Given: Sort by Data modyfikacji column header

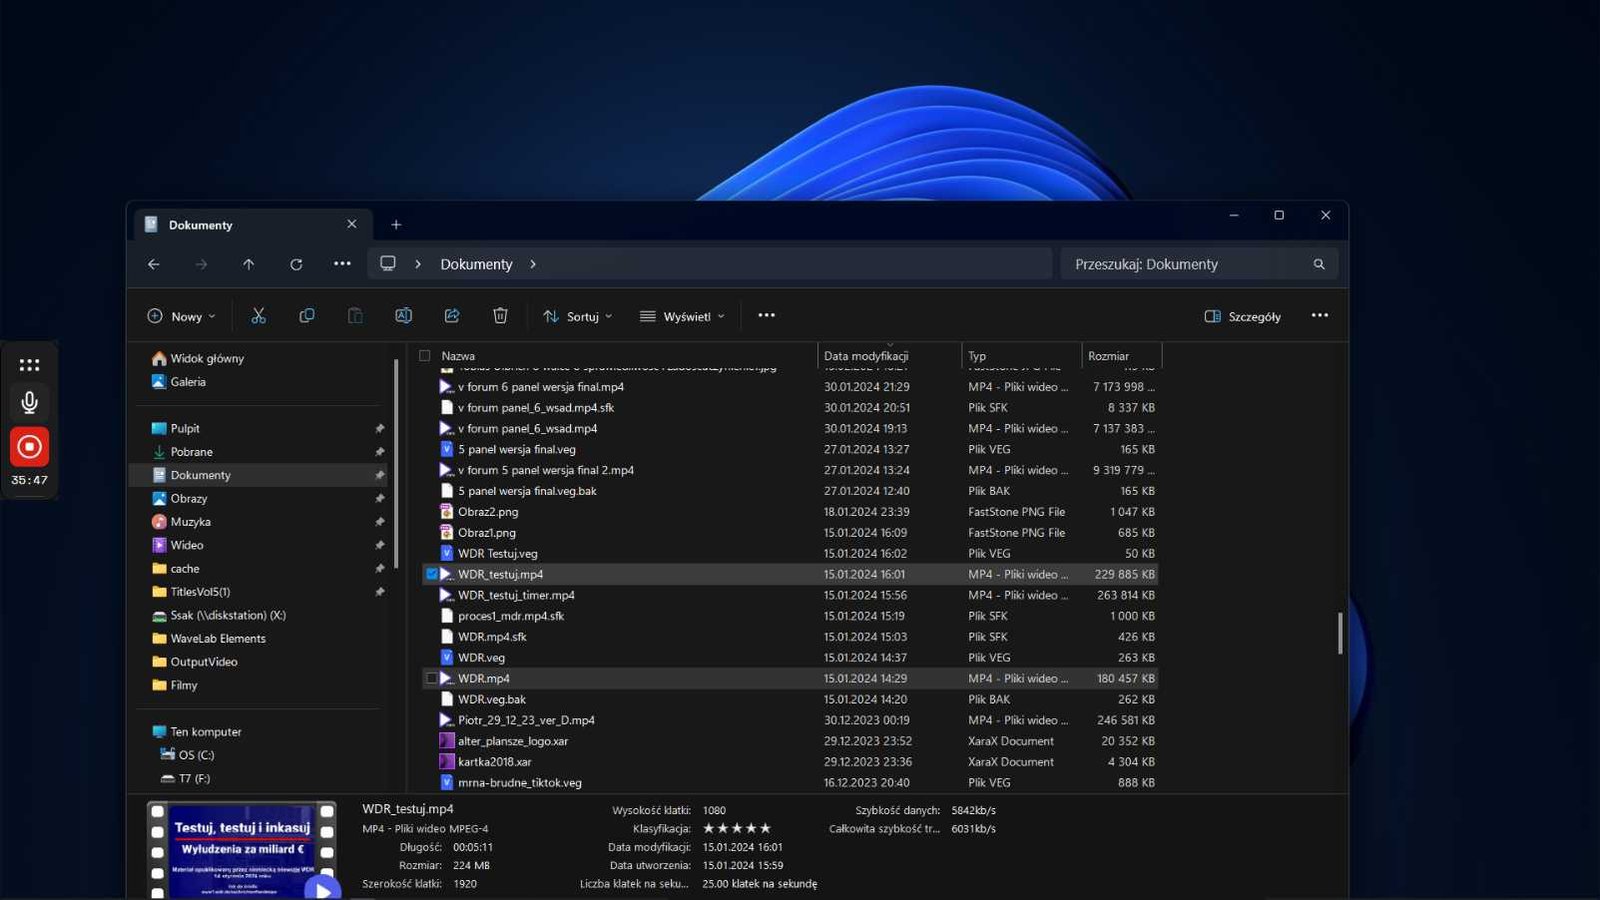Looking at the screenshot, I should click(866, 356).
